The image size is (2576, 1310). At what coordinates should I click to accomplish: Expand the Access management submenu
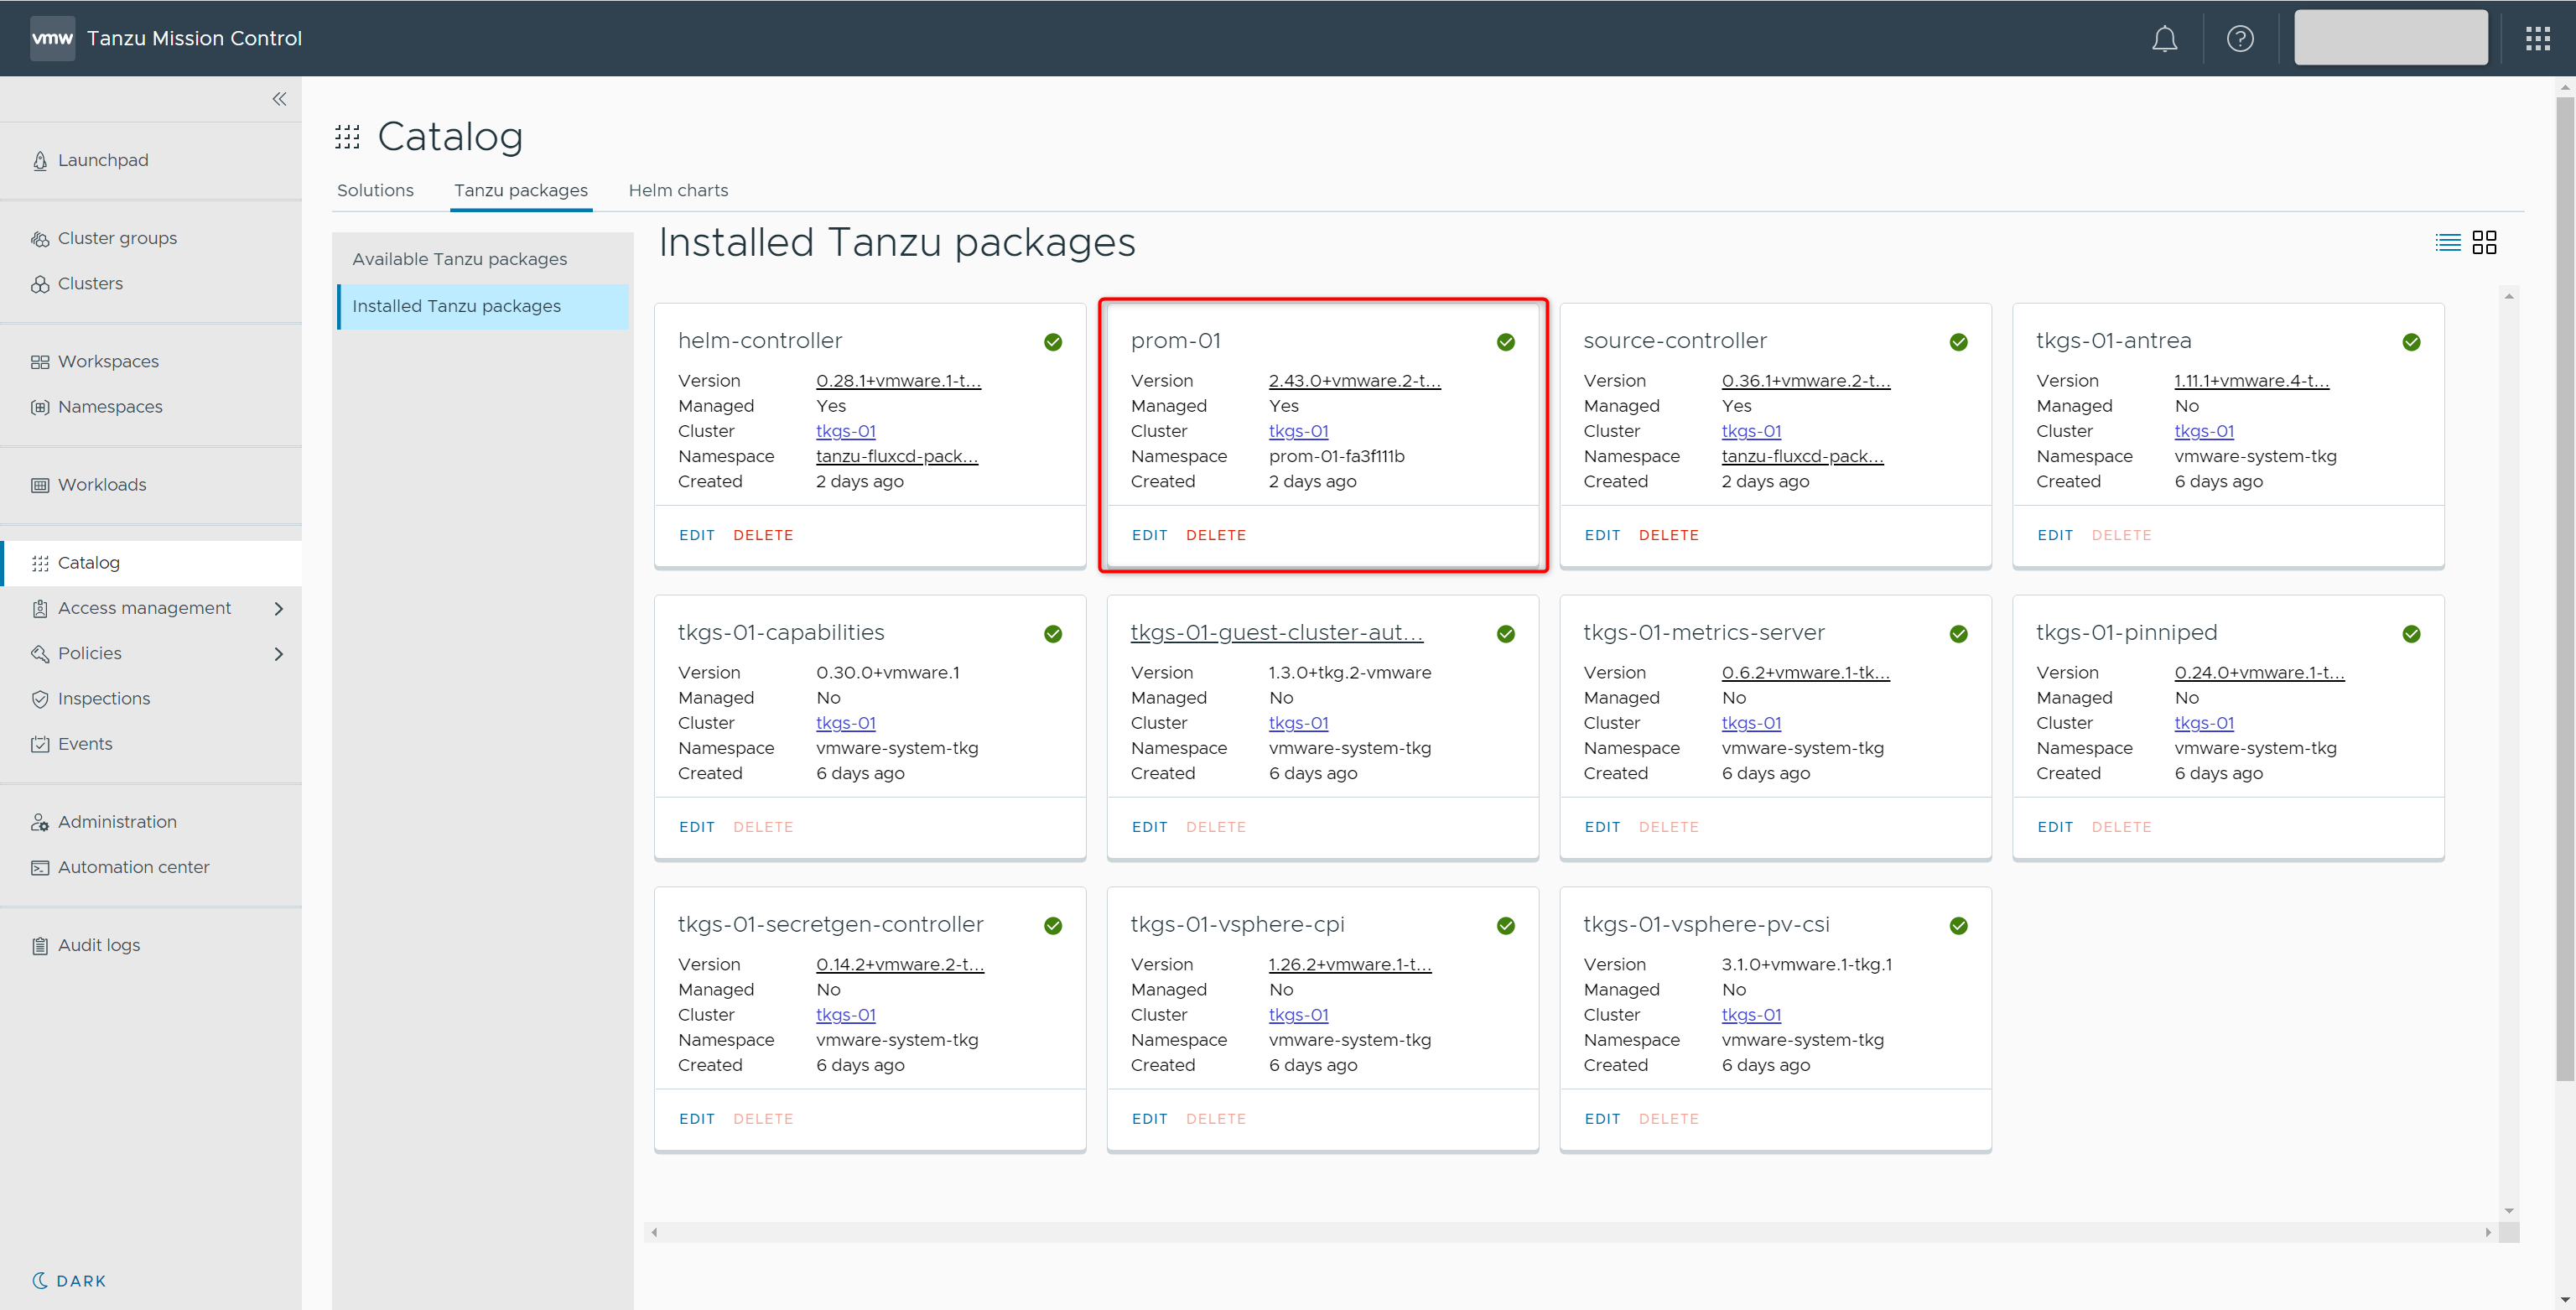(279, 608)
